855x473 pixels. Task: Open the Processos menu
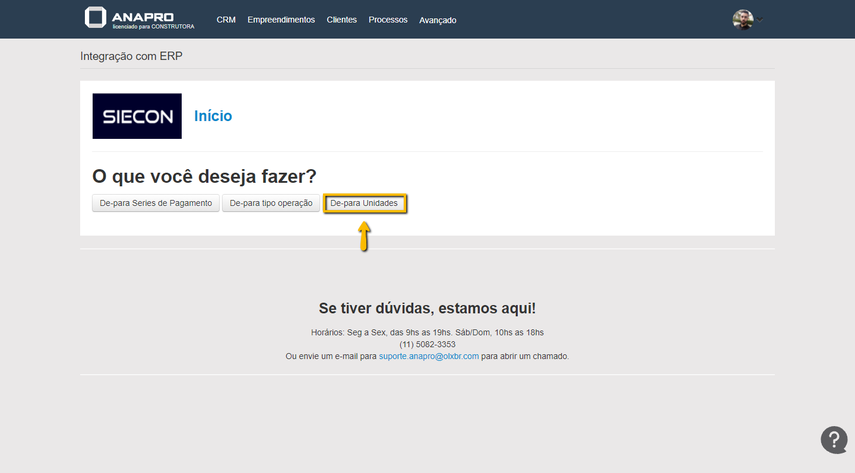(388, 20)
